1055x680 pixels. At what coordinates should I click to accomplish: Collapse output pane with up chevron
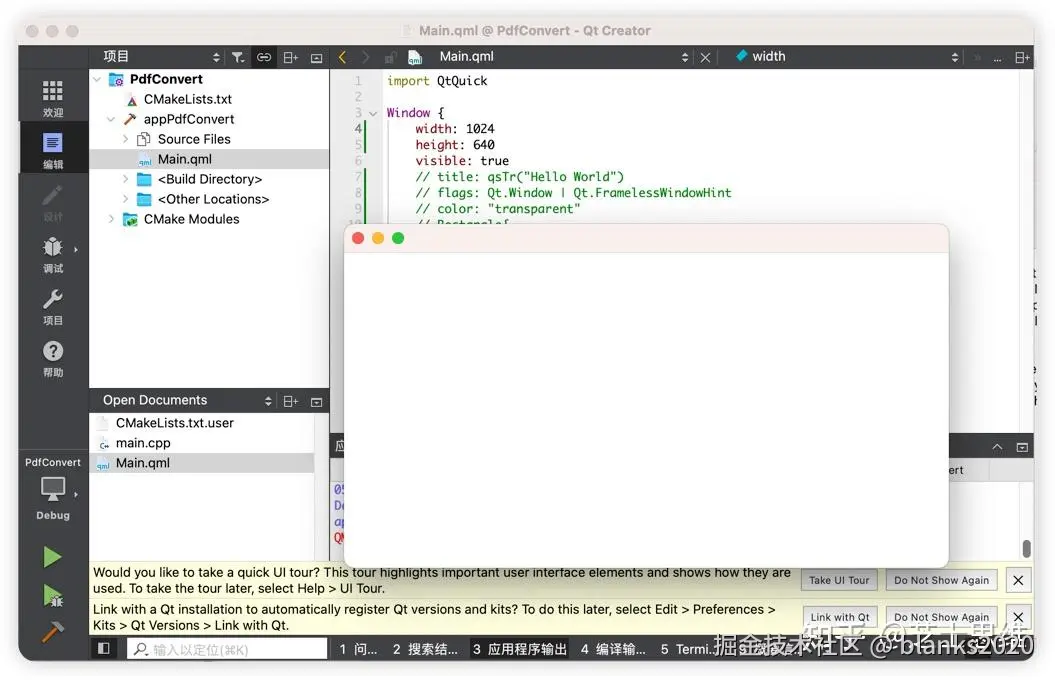(997, 447)
